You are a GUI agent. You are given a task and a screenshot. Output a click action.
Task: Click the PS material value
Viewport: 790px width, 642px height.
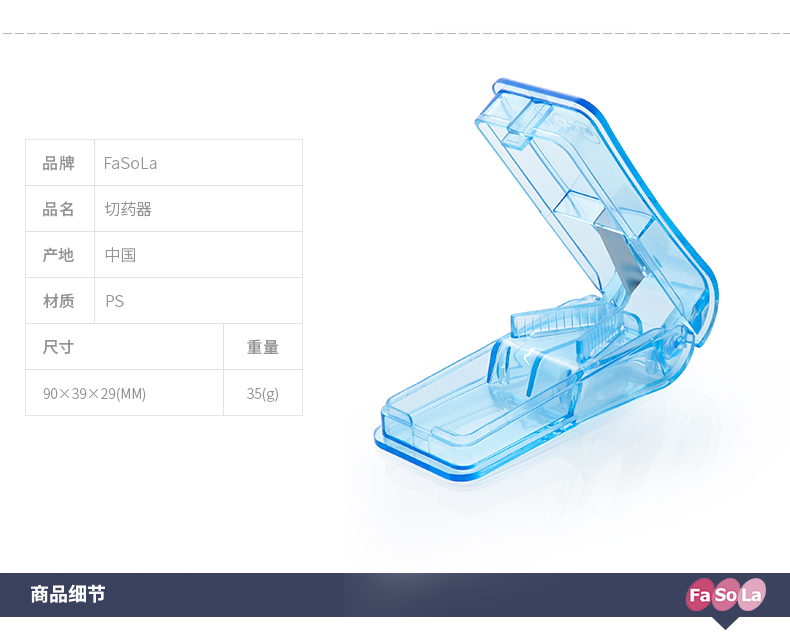tap(114, 301)
